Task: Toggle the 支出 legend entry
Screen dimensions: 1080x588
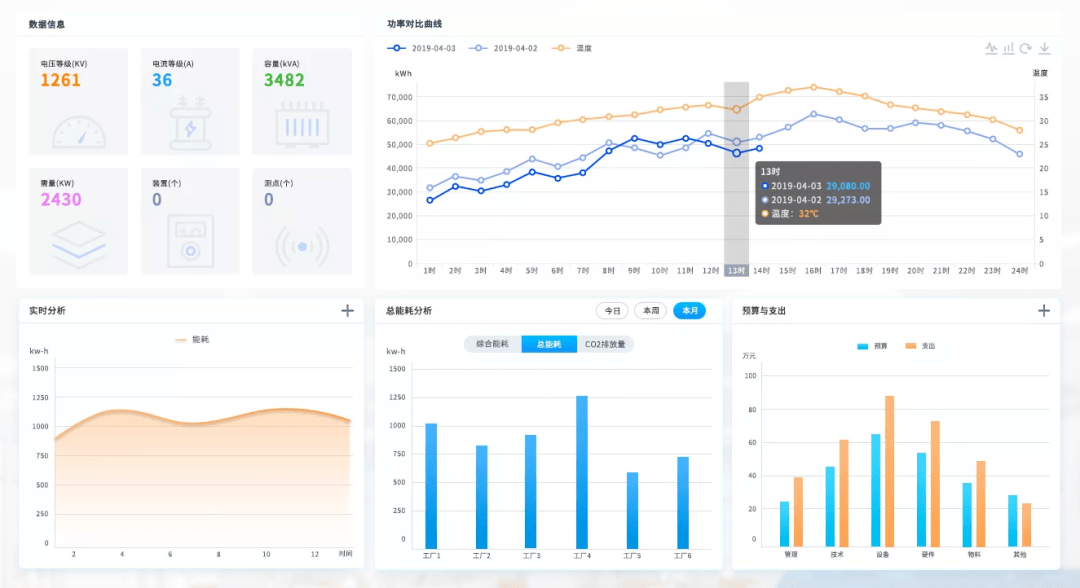Action: point(920,346)
